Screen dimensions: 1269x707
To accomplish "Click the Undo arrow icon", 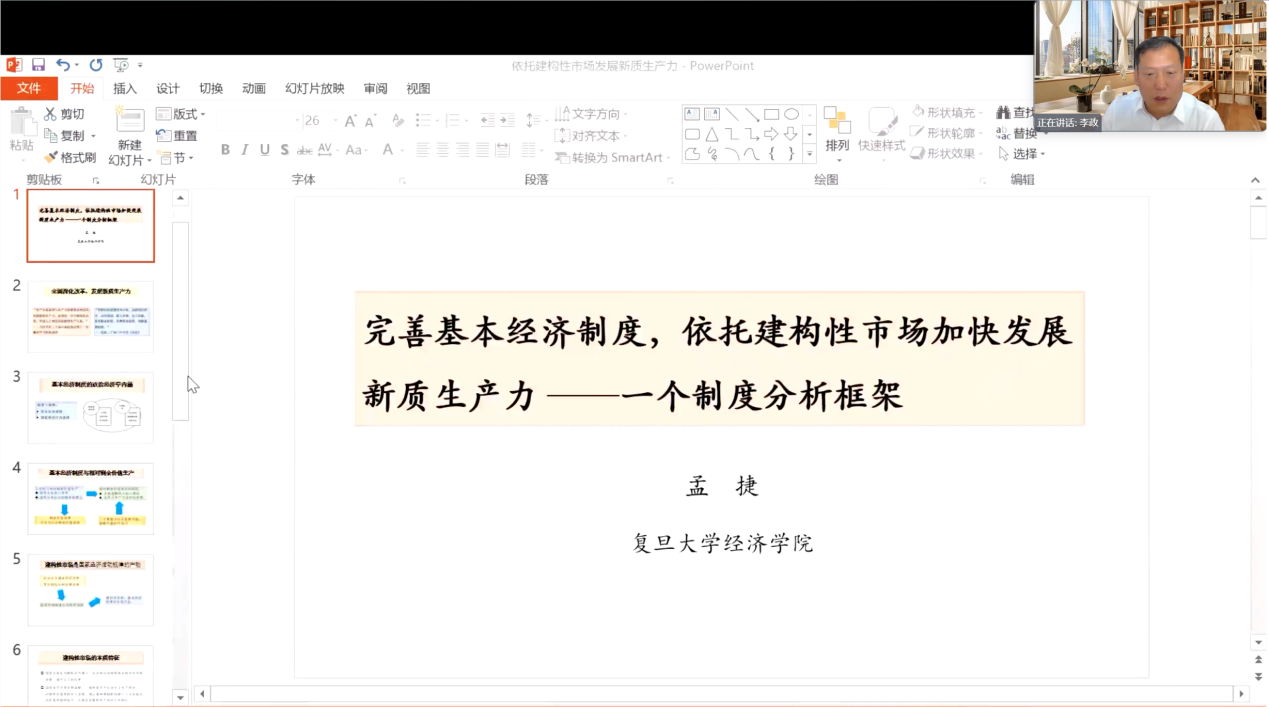I will click(63, 65).
